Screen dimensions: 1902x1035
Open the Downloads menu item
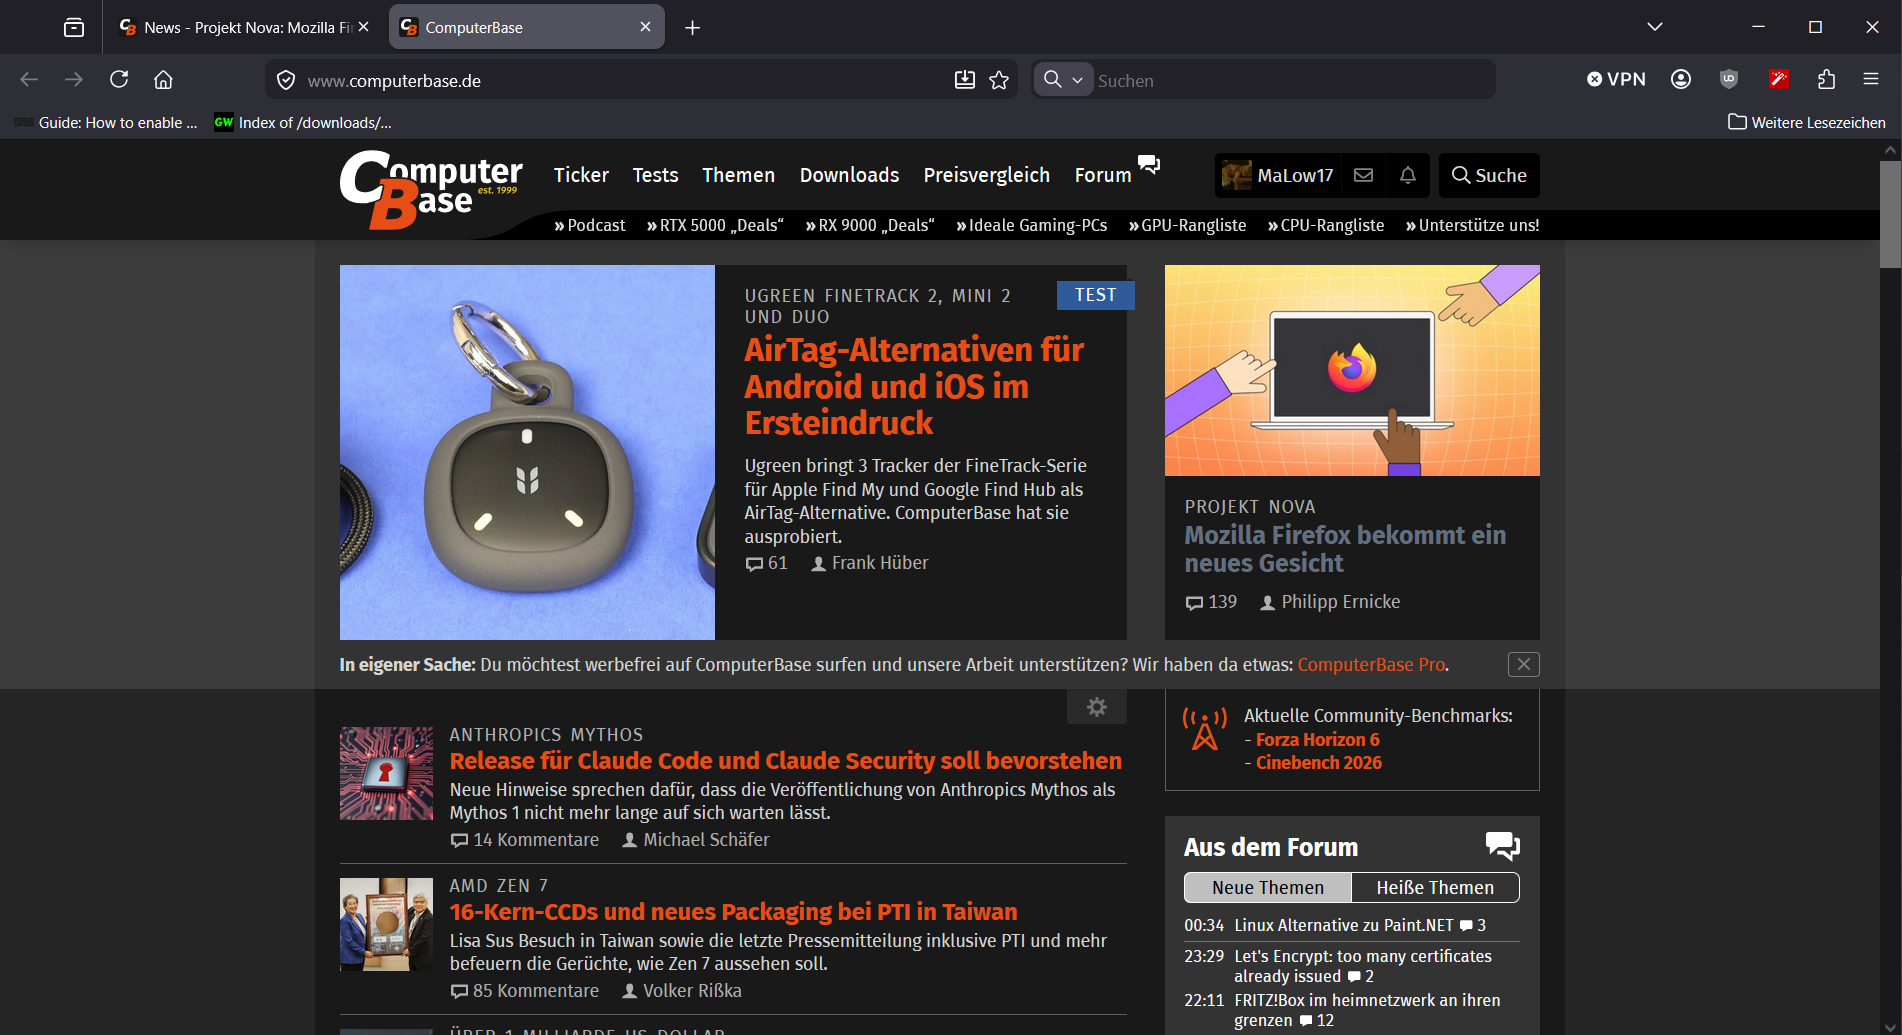tap(849, 175)
